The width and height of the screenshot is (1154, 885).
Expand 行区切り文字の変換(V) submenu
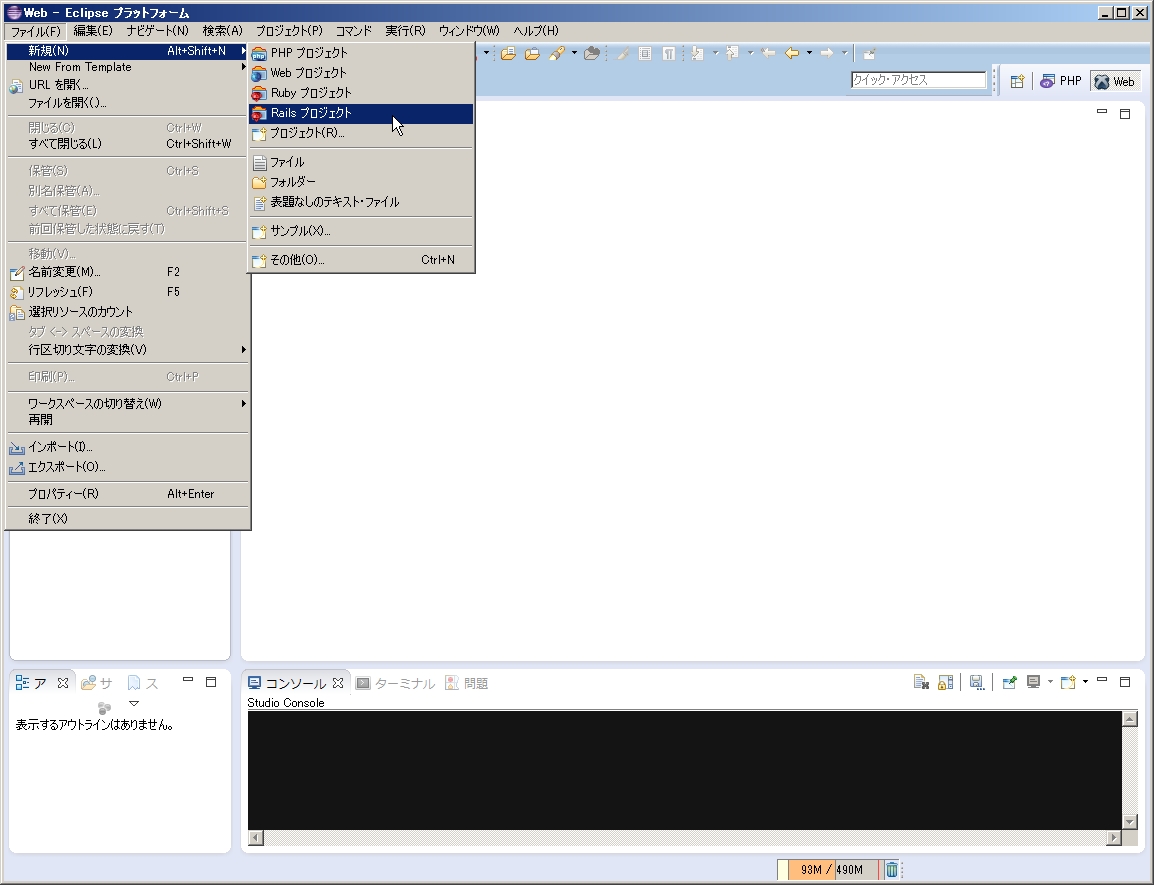(128, 350)
